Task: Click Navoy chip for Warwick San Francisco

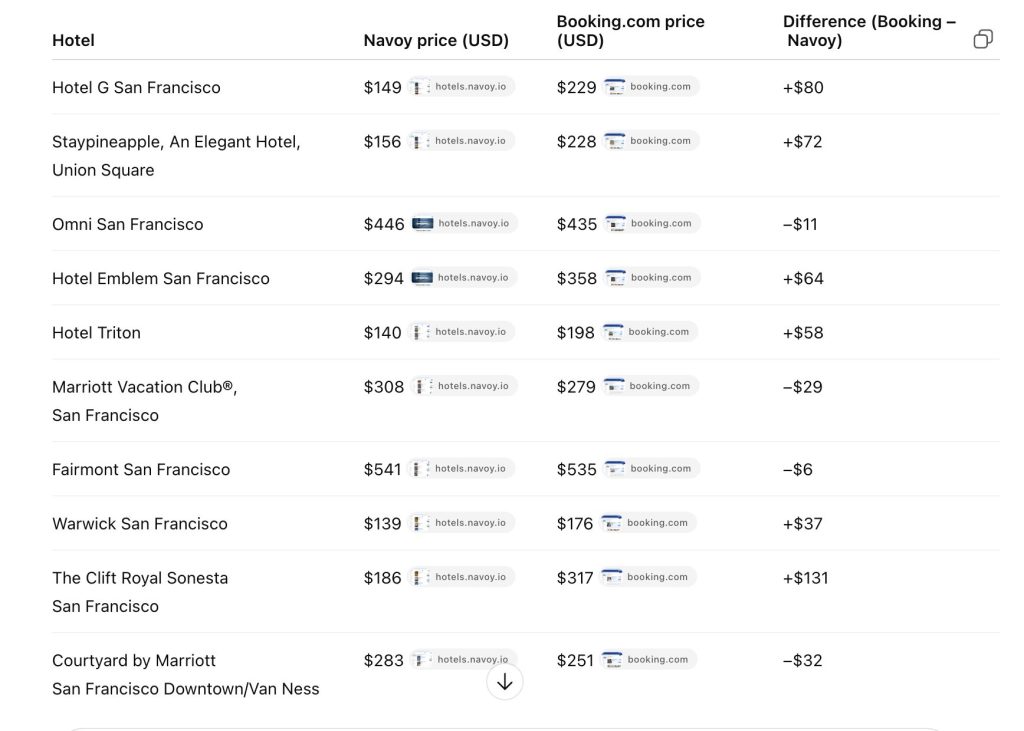Action: tap(462, 523)
